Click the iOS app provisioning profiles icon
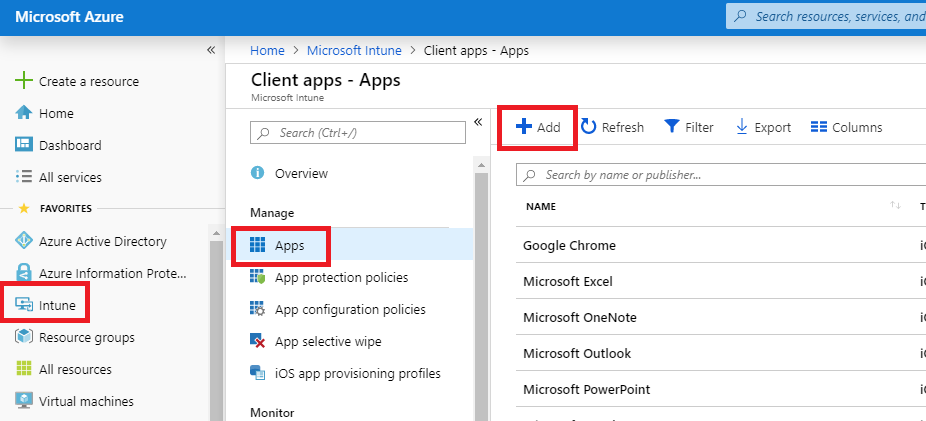Image resolution: width=926 pixels, height=421 pixels. 257,373
